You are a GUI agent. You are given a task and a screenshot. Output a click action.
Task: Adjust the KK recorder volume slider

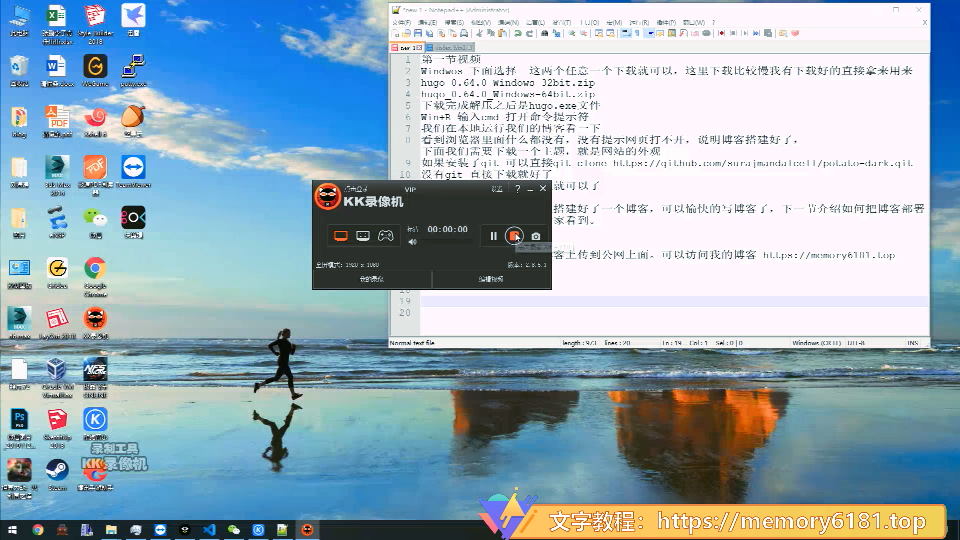click(x=447, y=242)
